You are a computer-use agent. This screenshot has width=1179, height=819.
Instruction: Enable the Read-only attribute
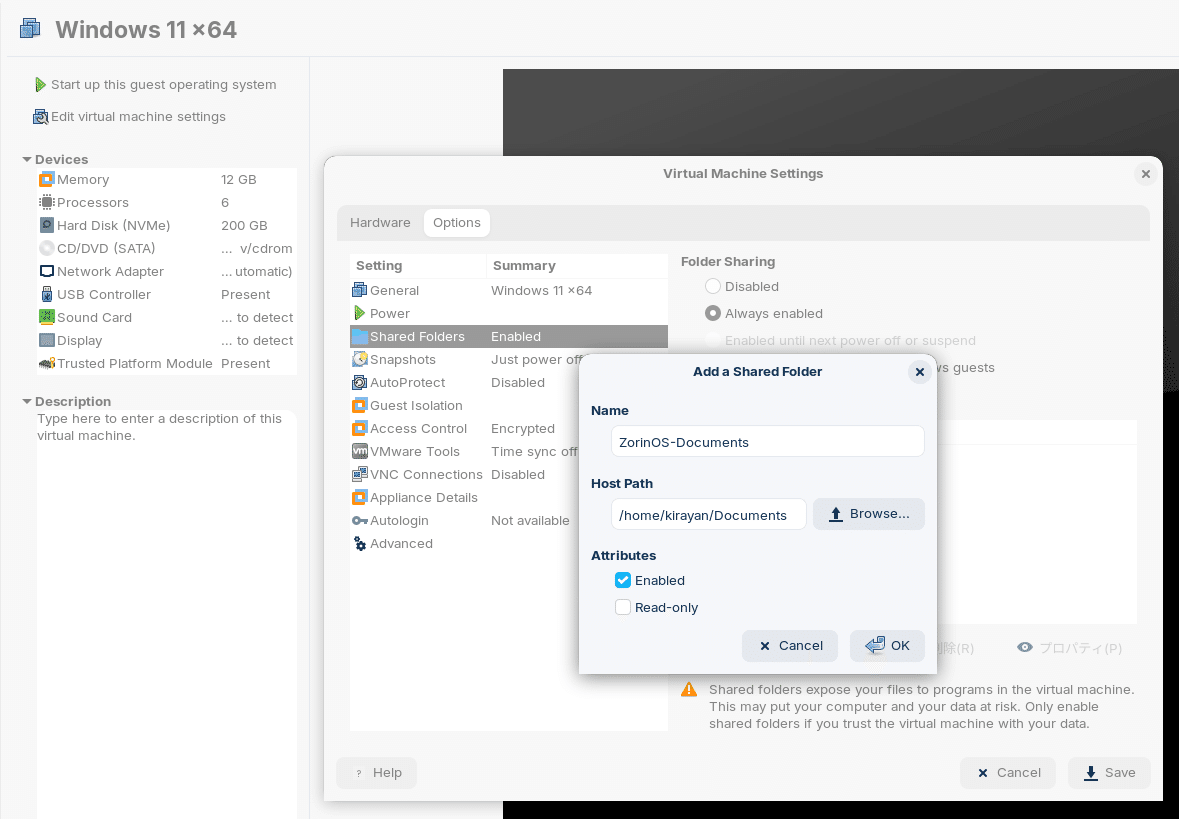click(x=623, y=607)
